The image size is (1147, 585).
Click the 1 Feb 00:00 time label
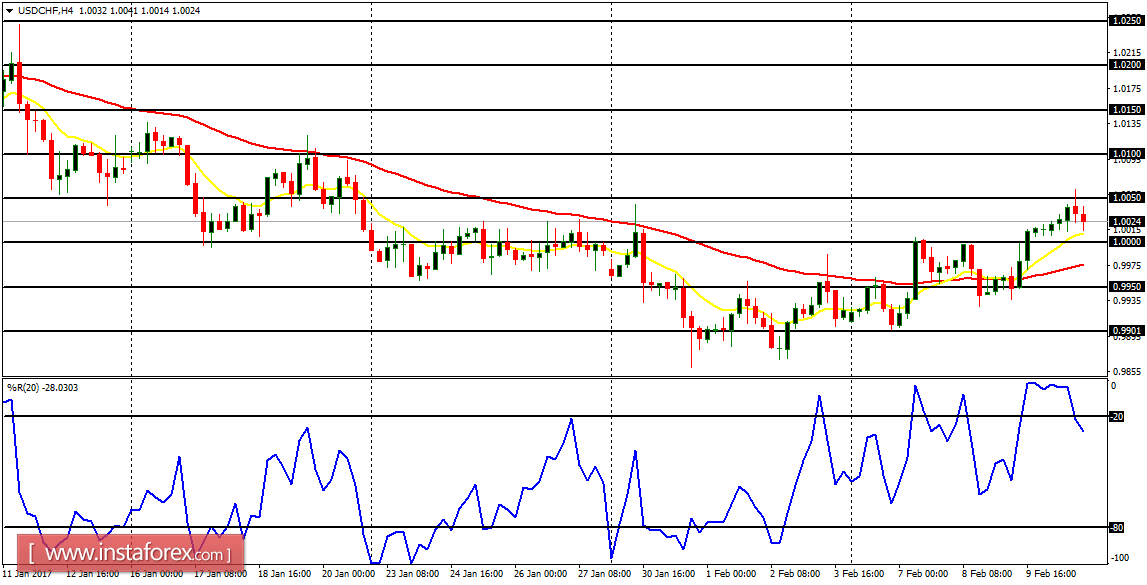[x=732, y=575]
